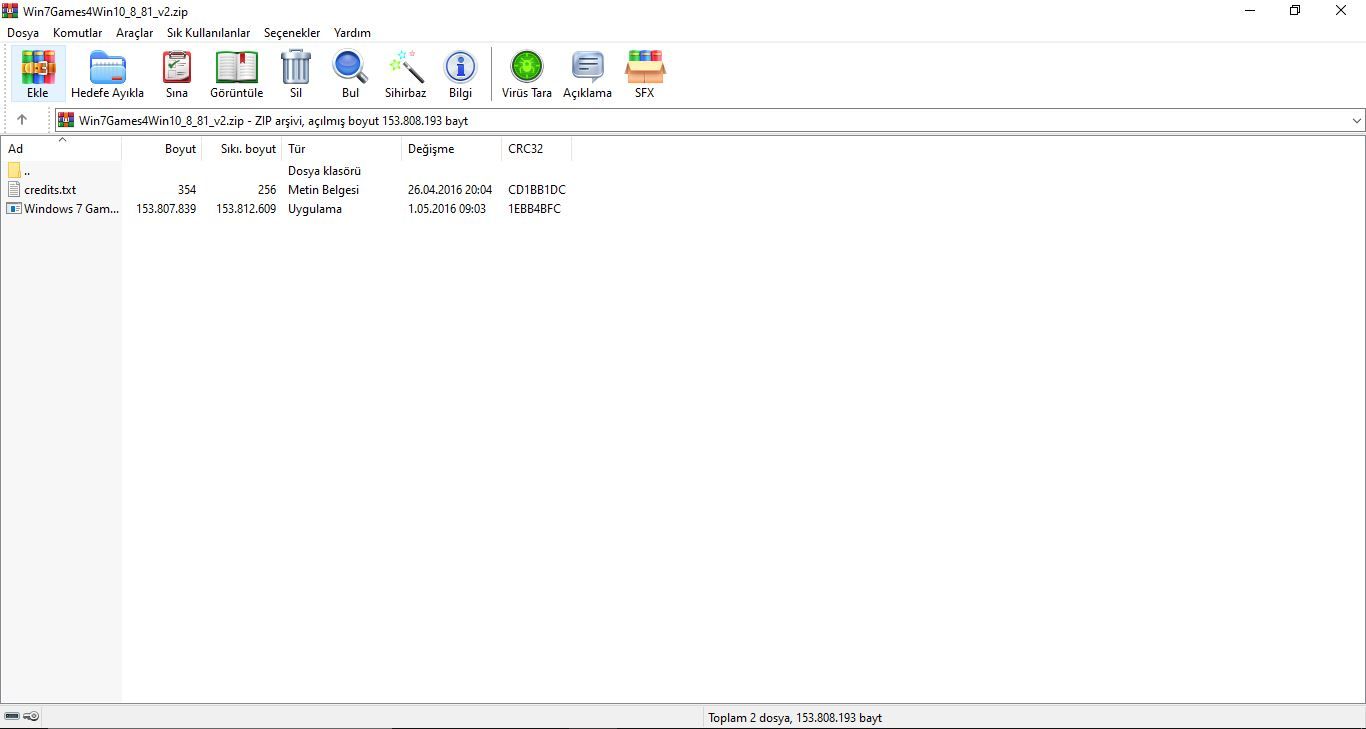Sort by the Ad column header

[61, 149]
